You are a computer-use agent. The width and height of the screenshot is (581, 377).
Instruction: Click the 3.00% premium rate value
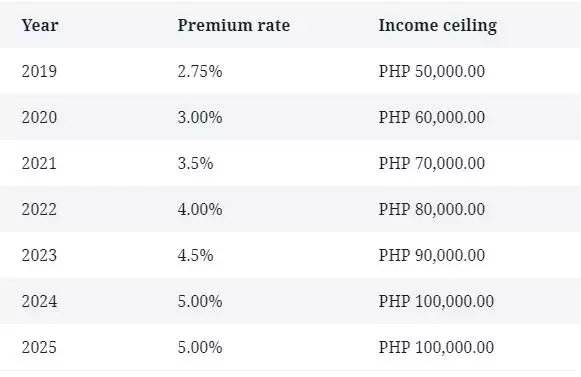[200, 117]
